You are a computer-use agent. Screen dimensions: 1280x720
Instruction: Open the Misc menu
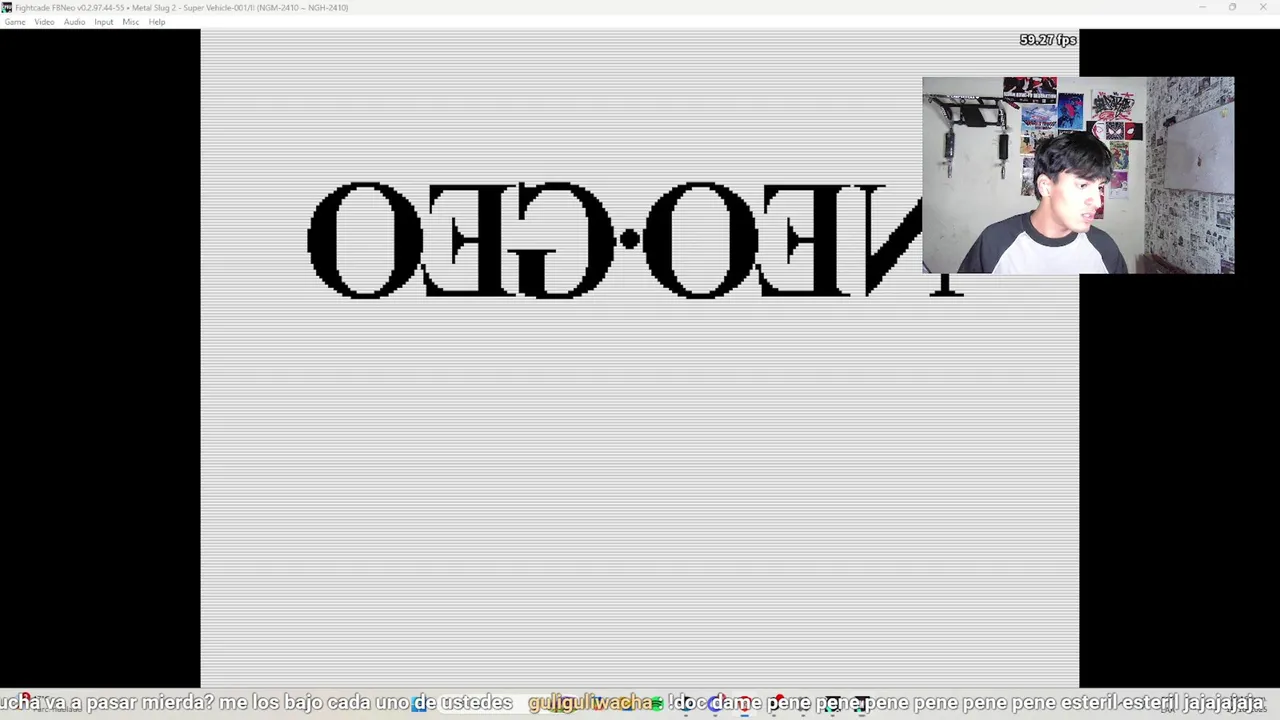130,22
